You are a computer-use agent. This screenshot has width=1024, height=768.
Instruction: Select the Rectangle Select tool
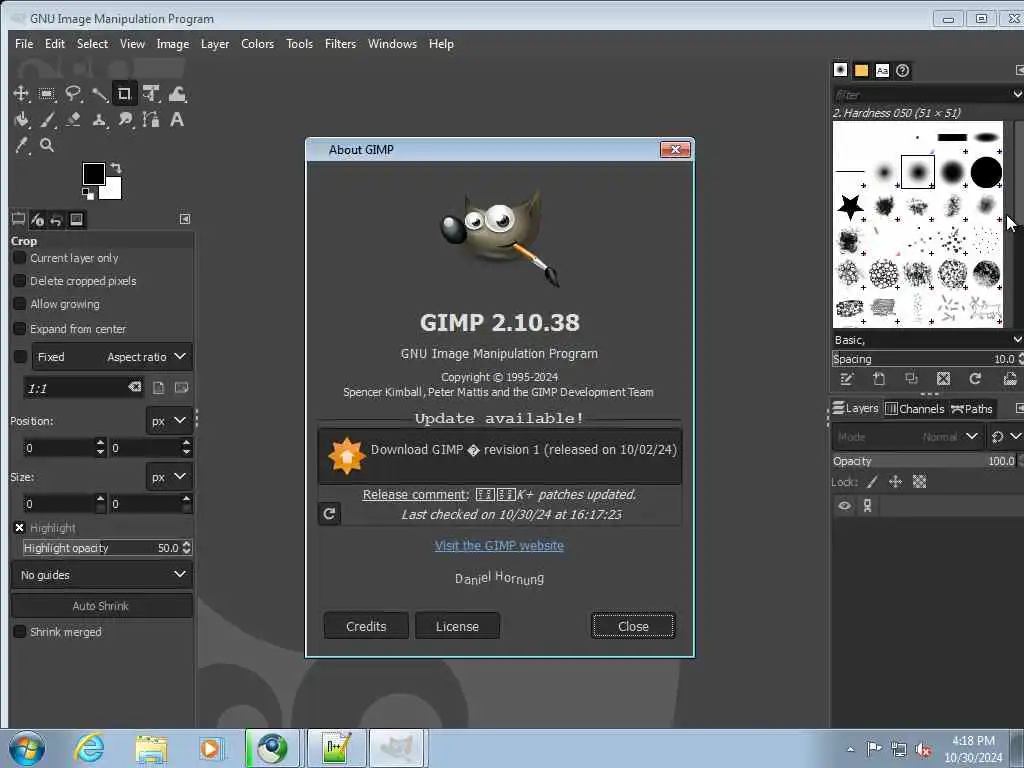[x=47, y=94]
